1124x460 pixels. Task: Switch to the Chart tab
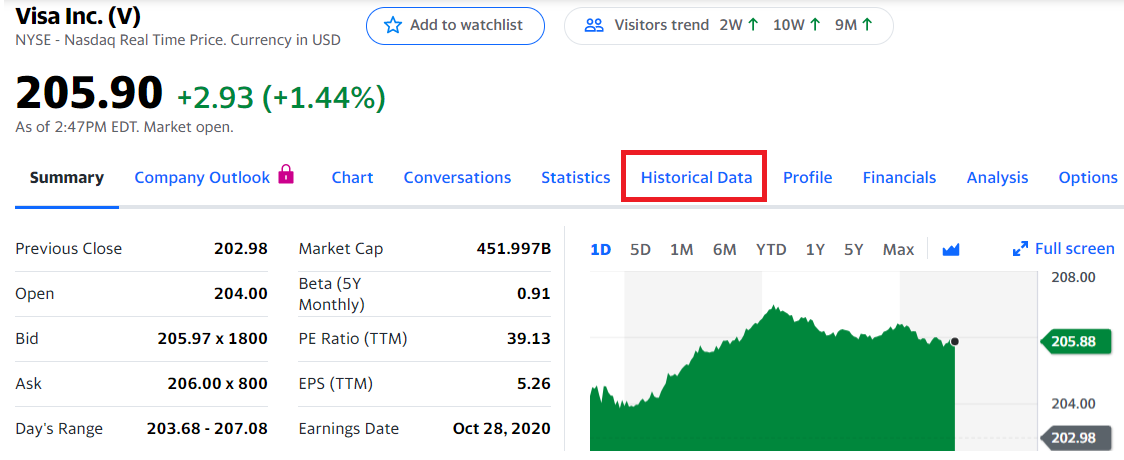pos(352,178)
